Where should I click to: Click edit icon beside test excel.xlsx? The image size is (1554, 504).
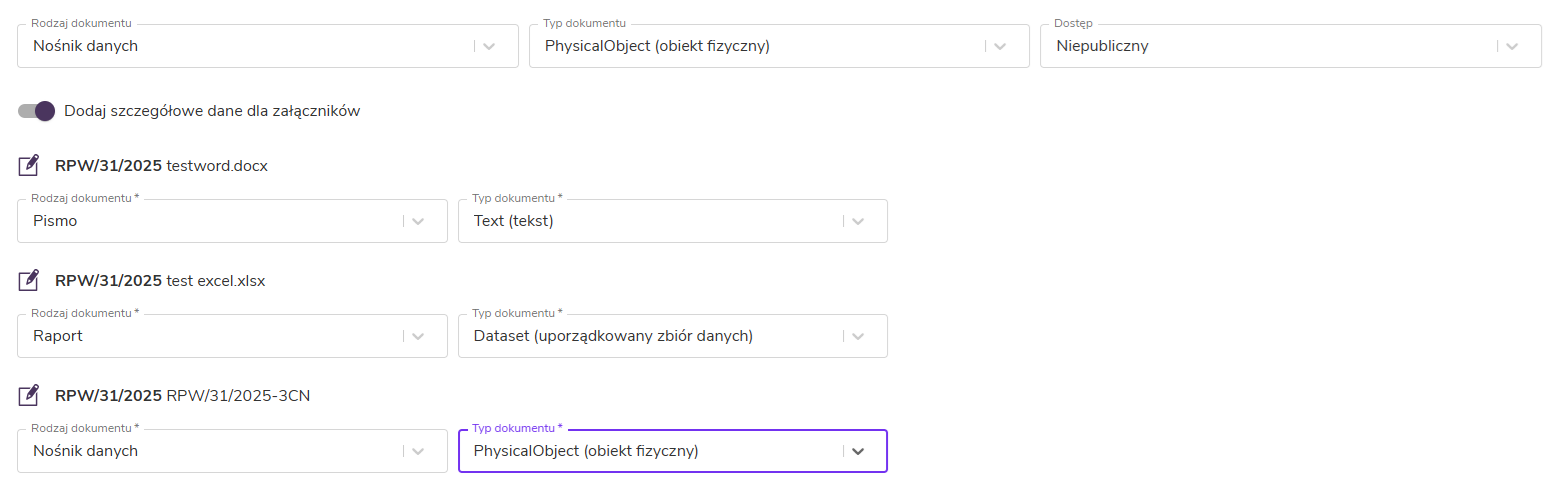point(29,280)
